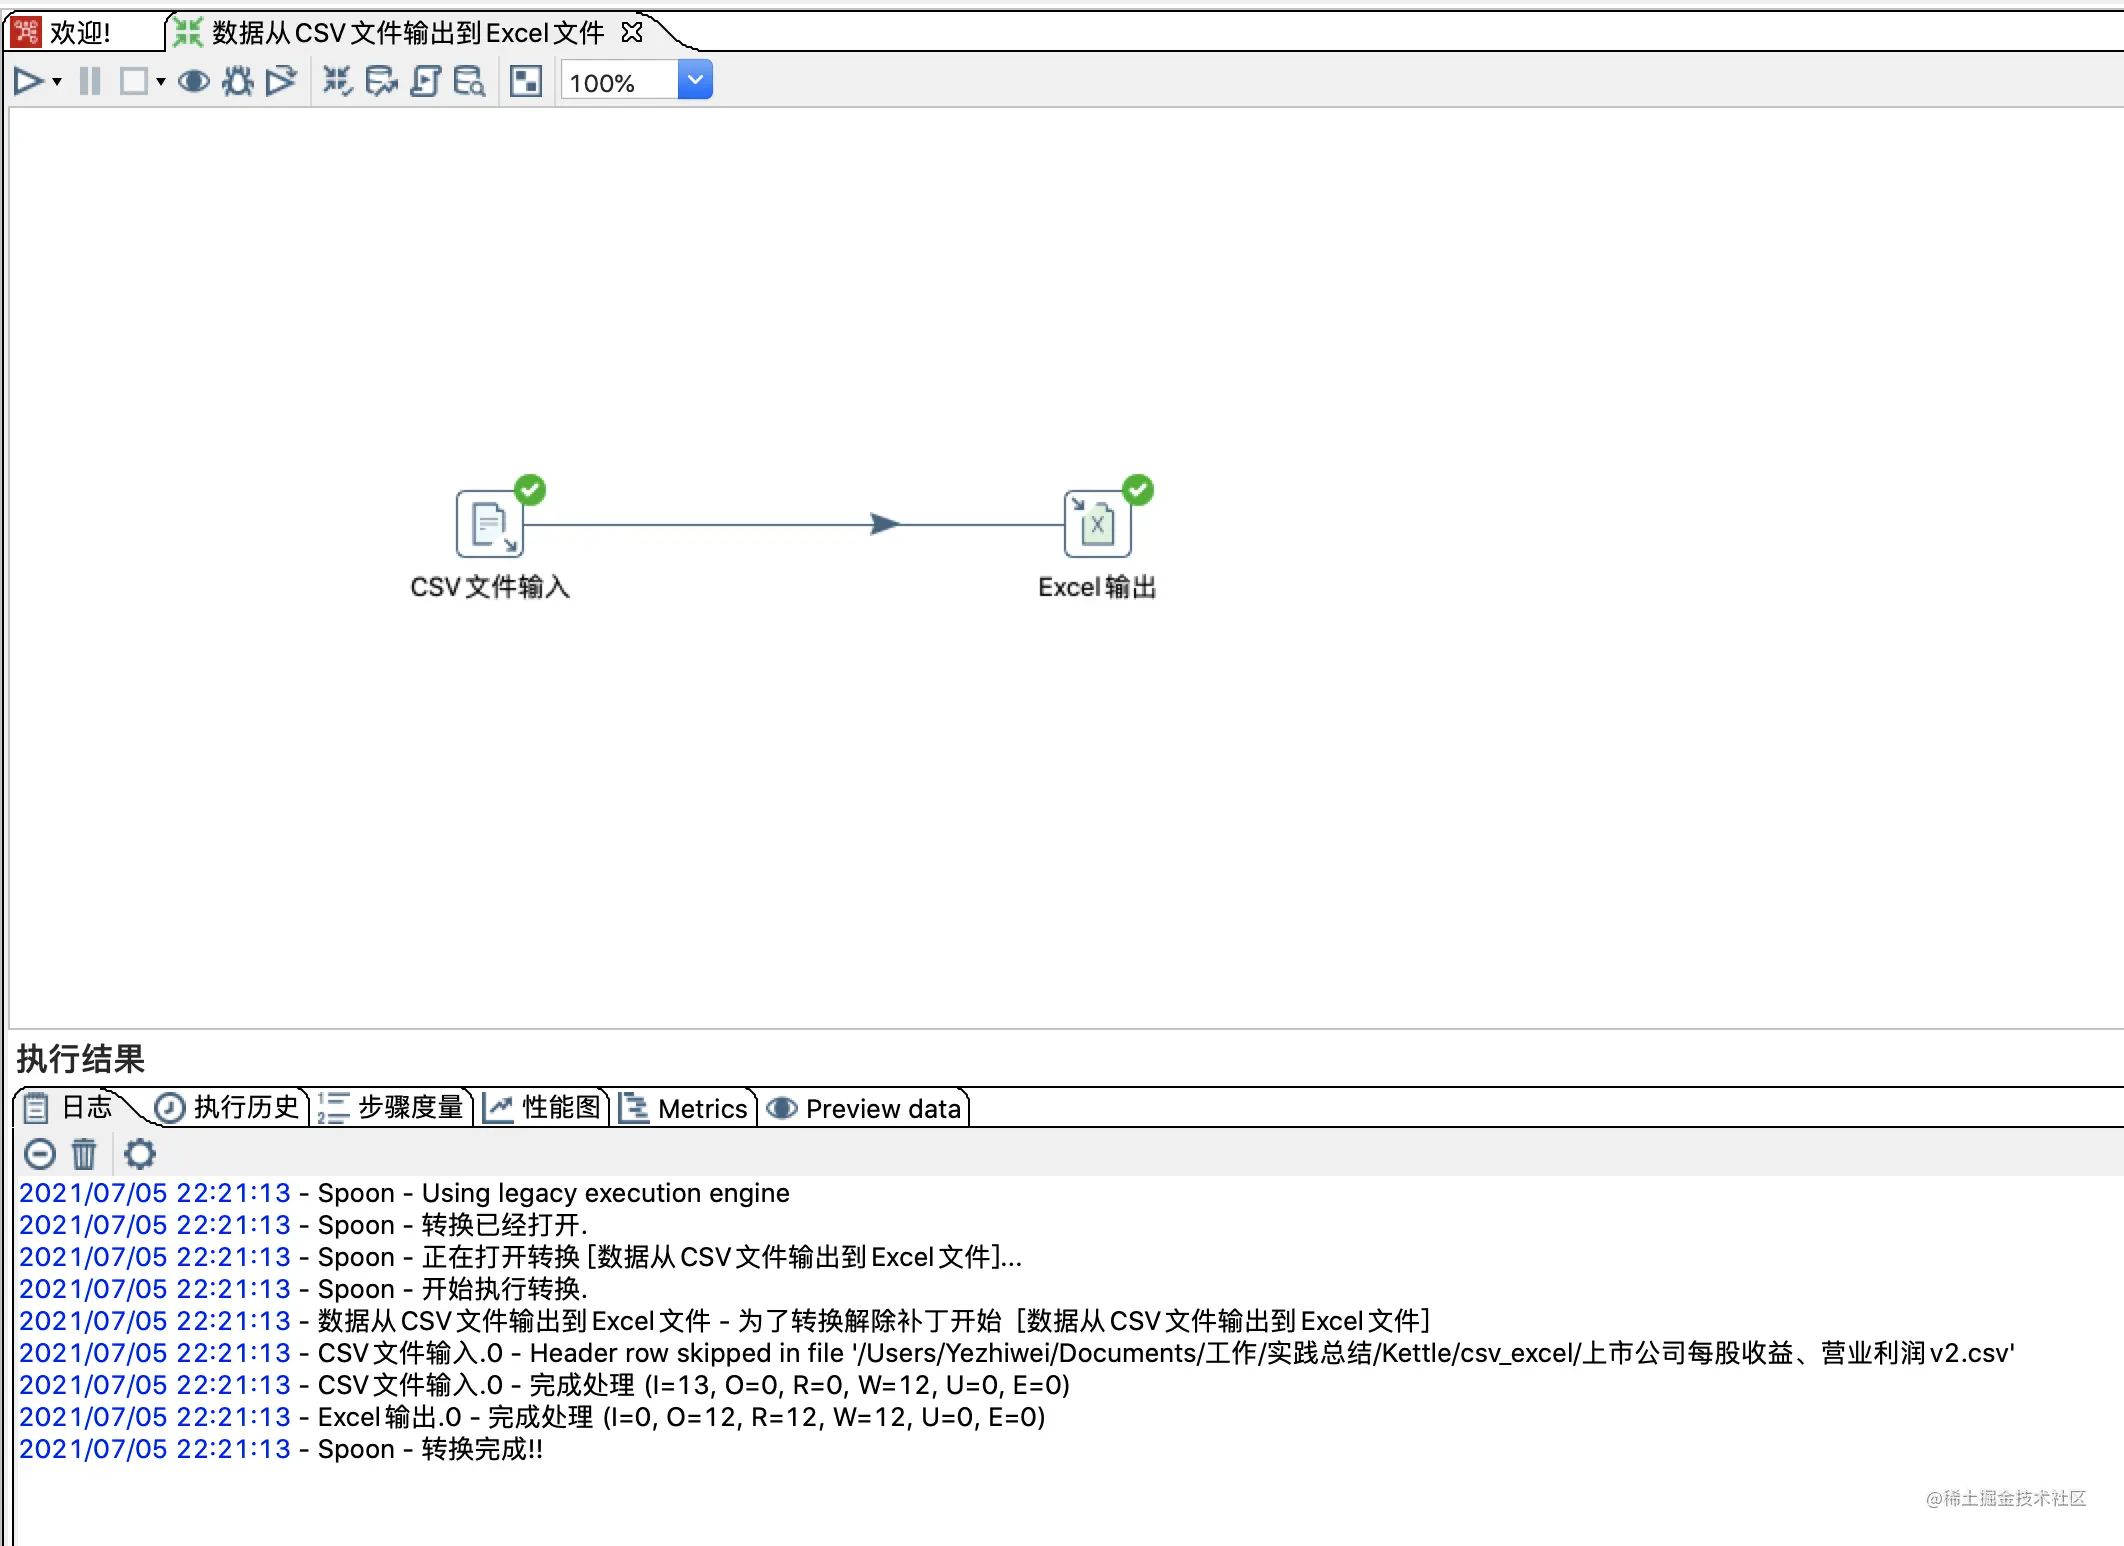Viewport: 2124px width, 1546px height.
Task: Click the 执行结果 panel heading
Action: (81, 1059)
